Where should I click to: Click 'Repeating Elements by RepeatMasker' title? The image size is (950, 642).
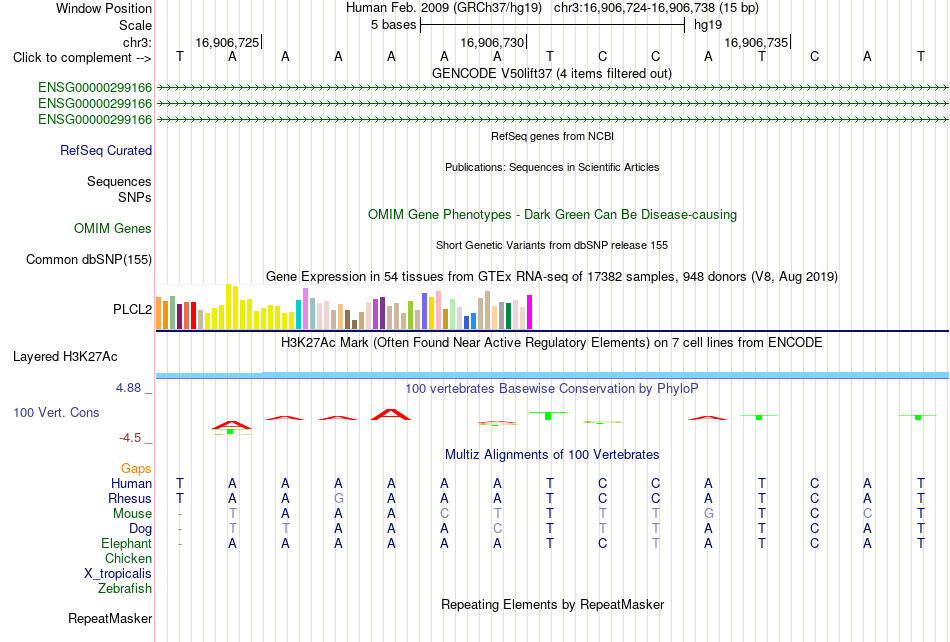click(552, 604)
